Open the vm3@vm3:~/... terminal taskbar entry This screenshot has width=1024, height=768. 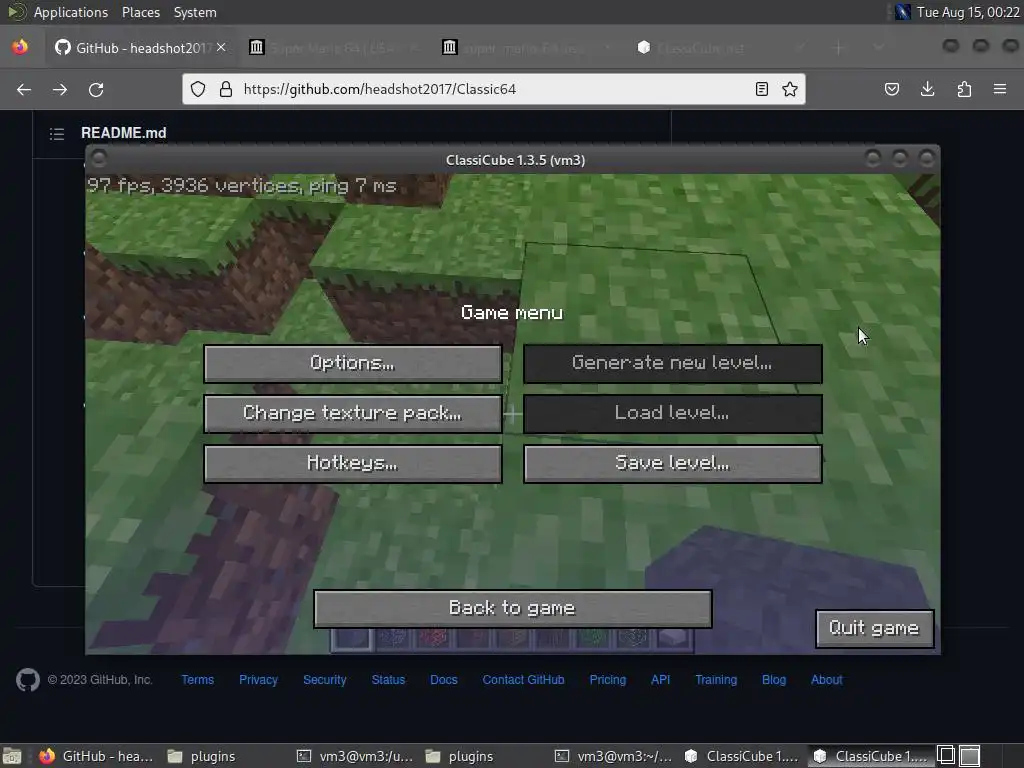coord(614,756)
